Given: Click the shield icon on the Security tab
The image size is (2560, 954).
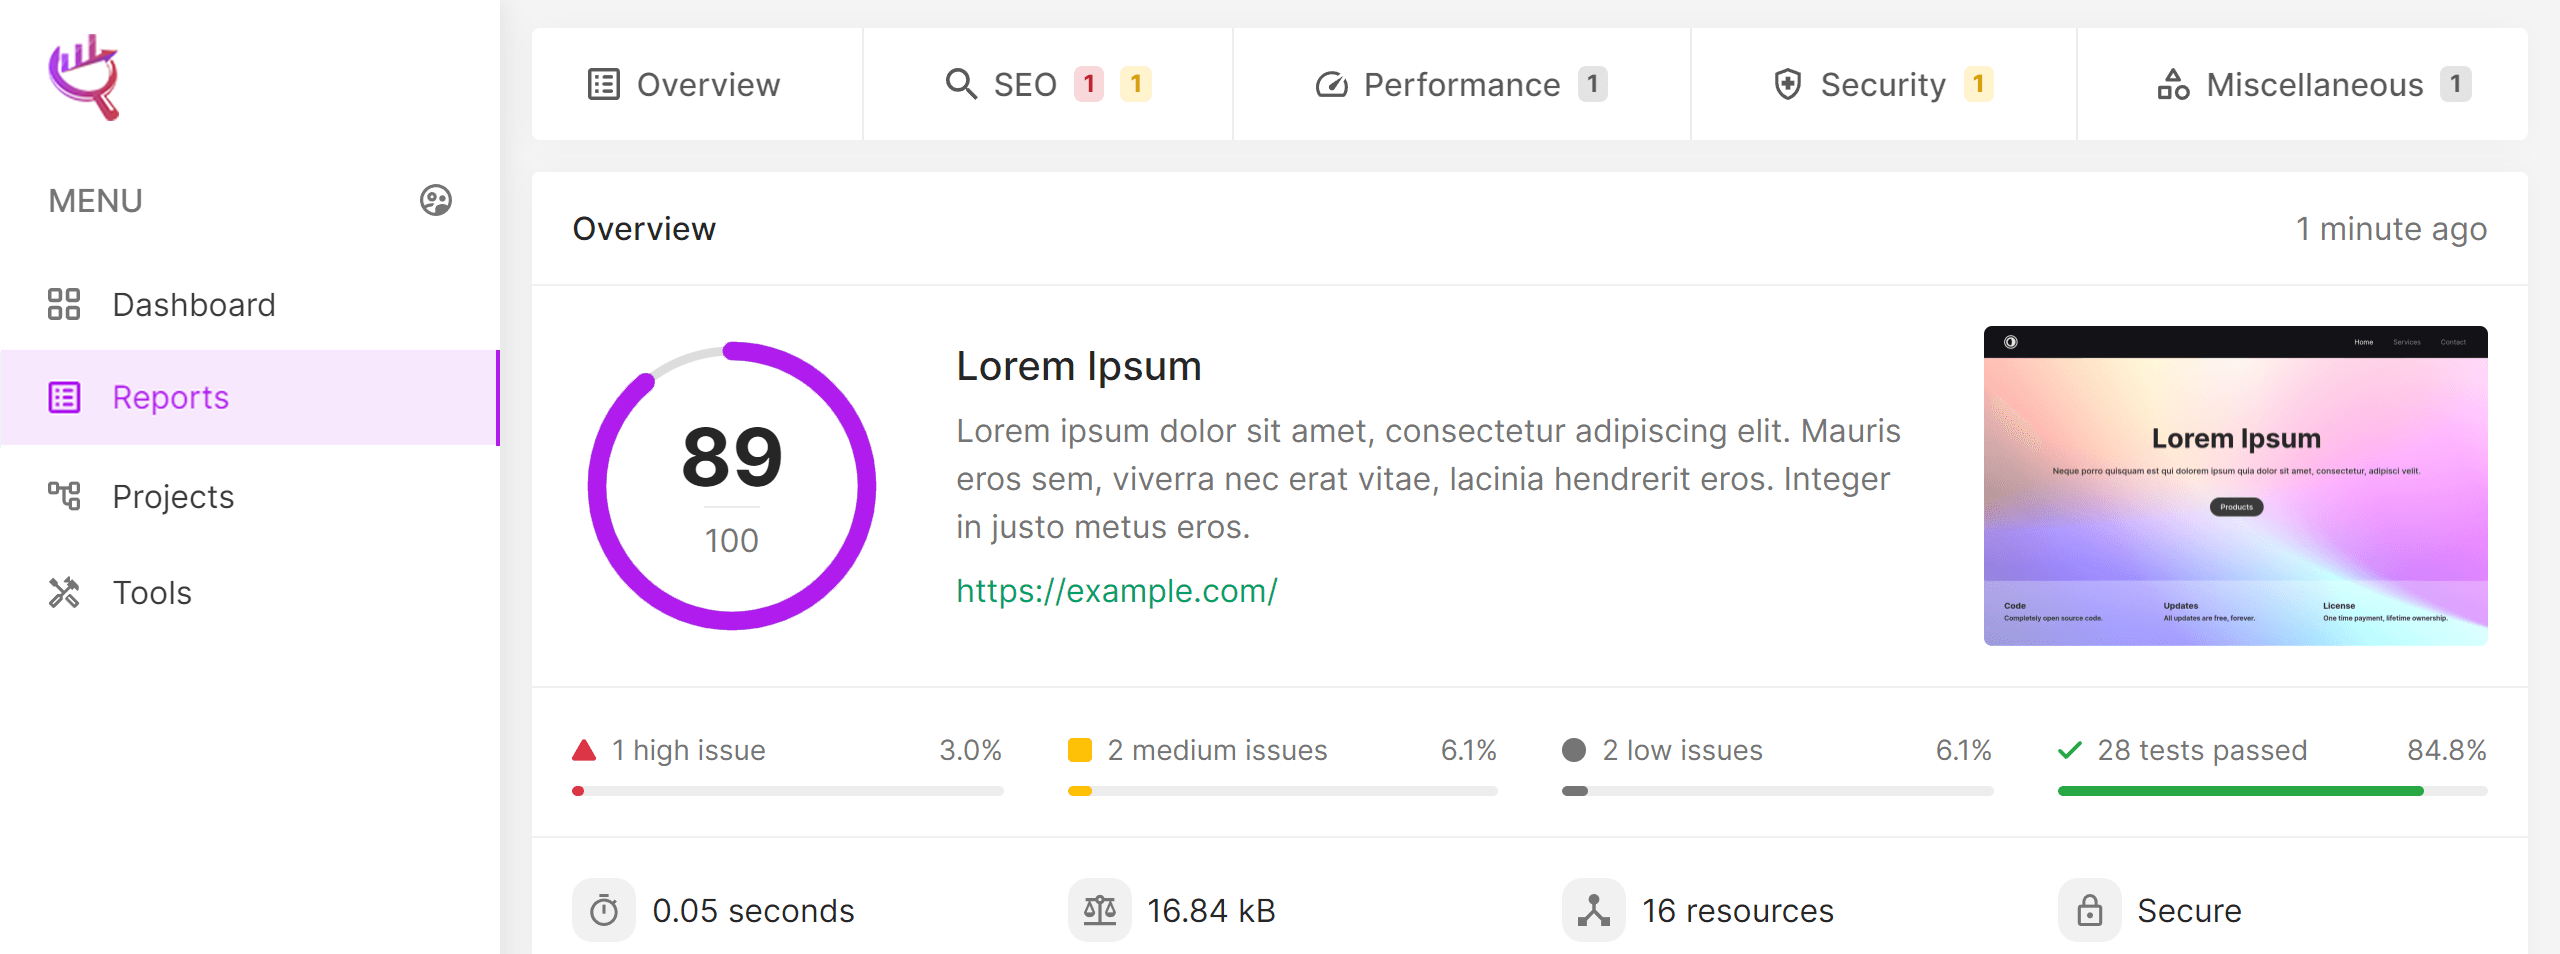Looking at the screenshot, I should (1787, 84).
